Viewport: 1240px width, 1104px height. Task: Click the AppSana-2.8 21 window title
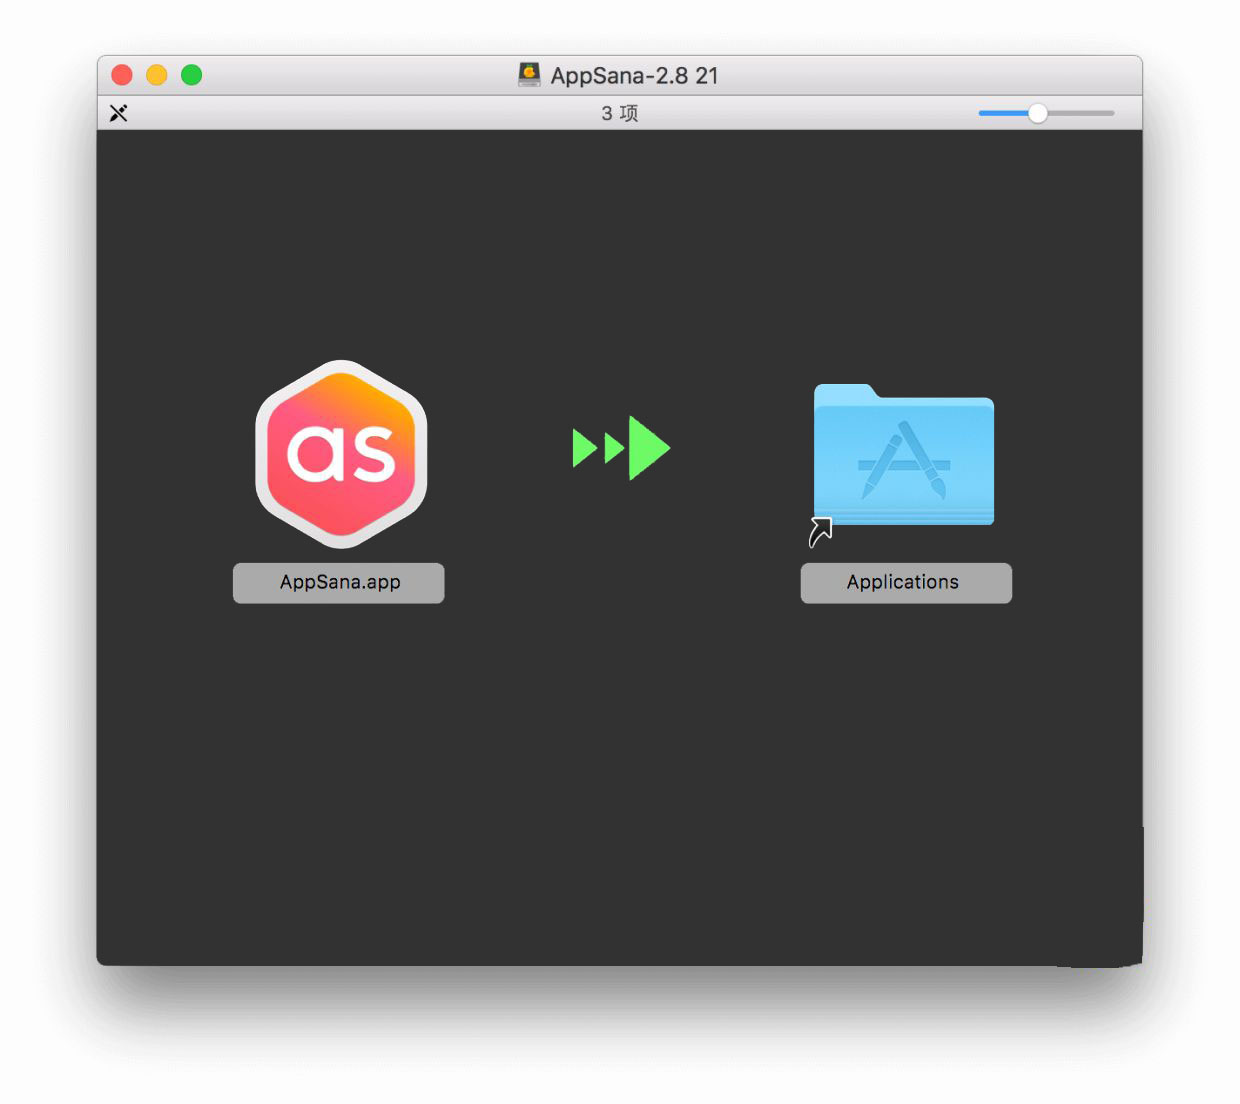(634, 76)
